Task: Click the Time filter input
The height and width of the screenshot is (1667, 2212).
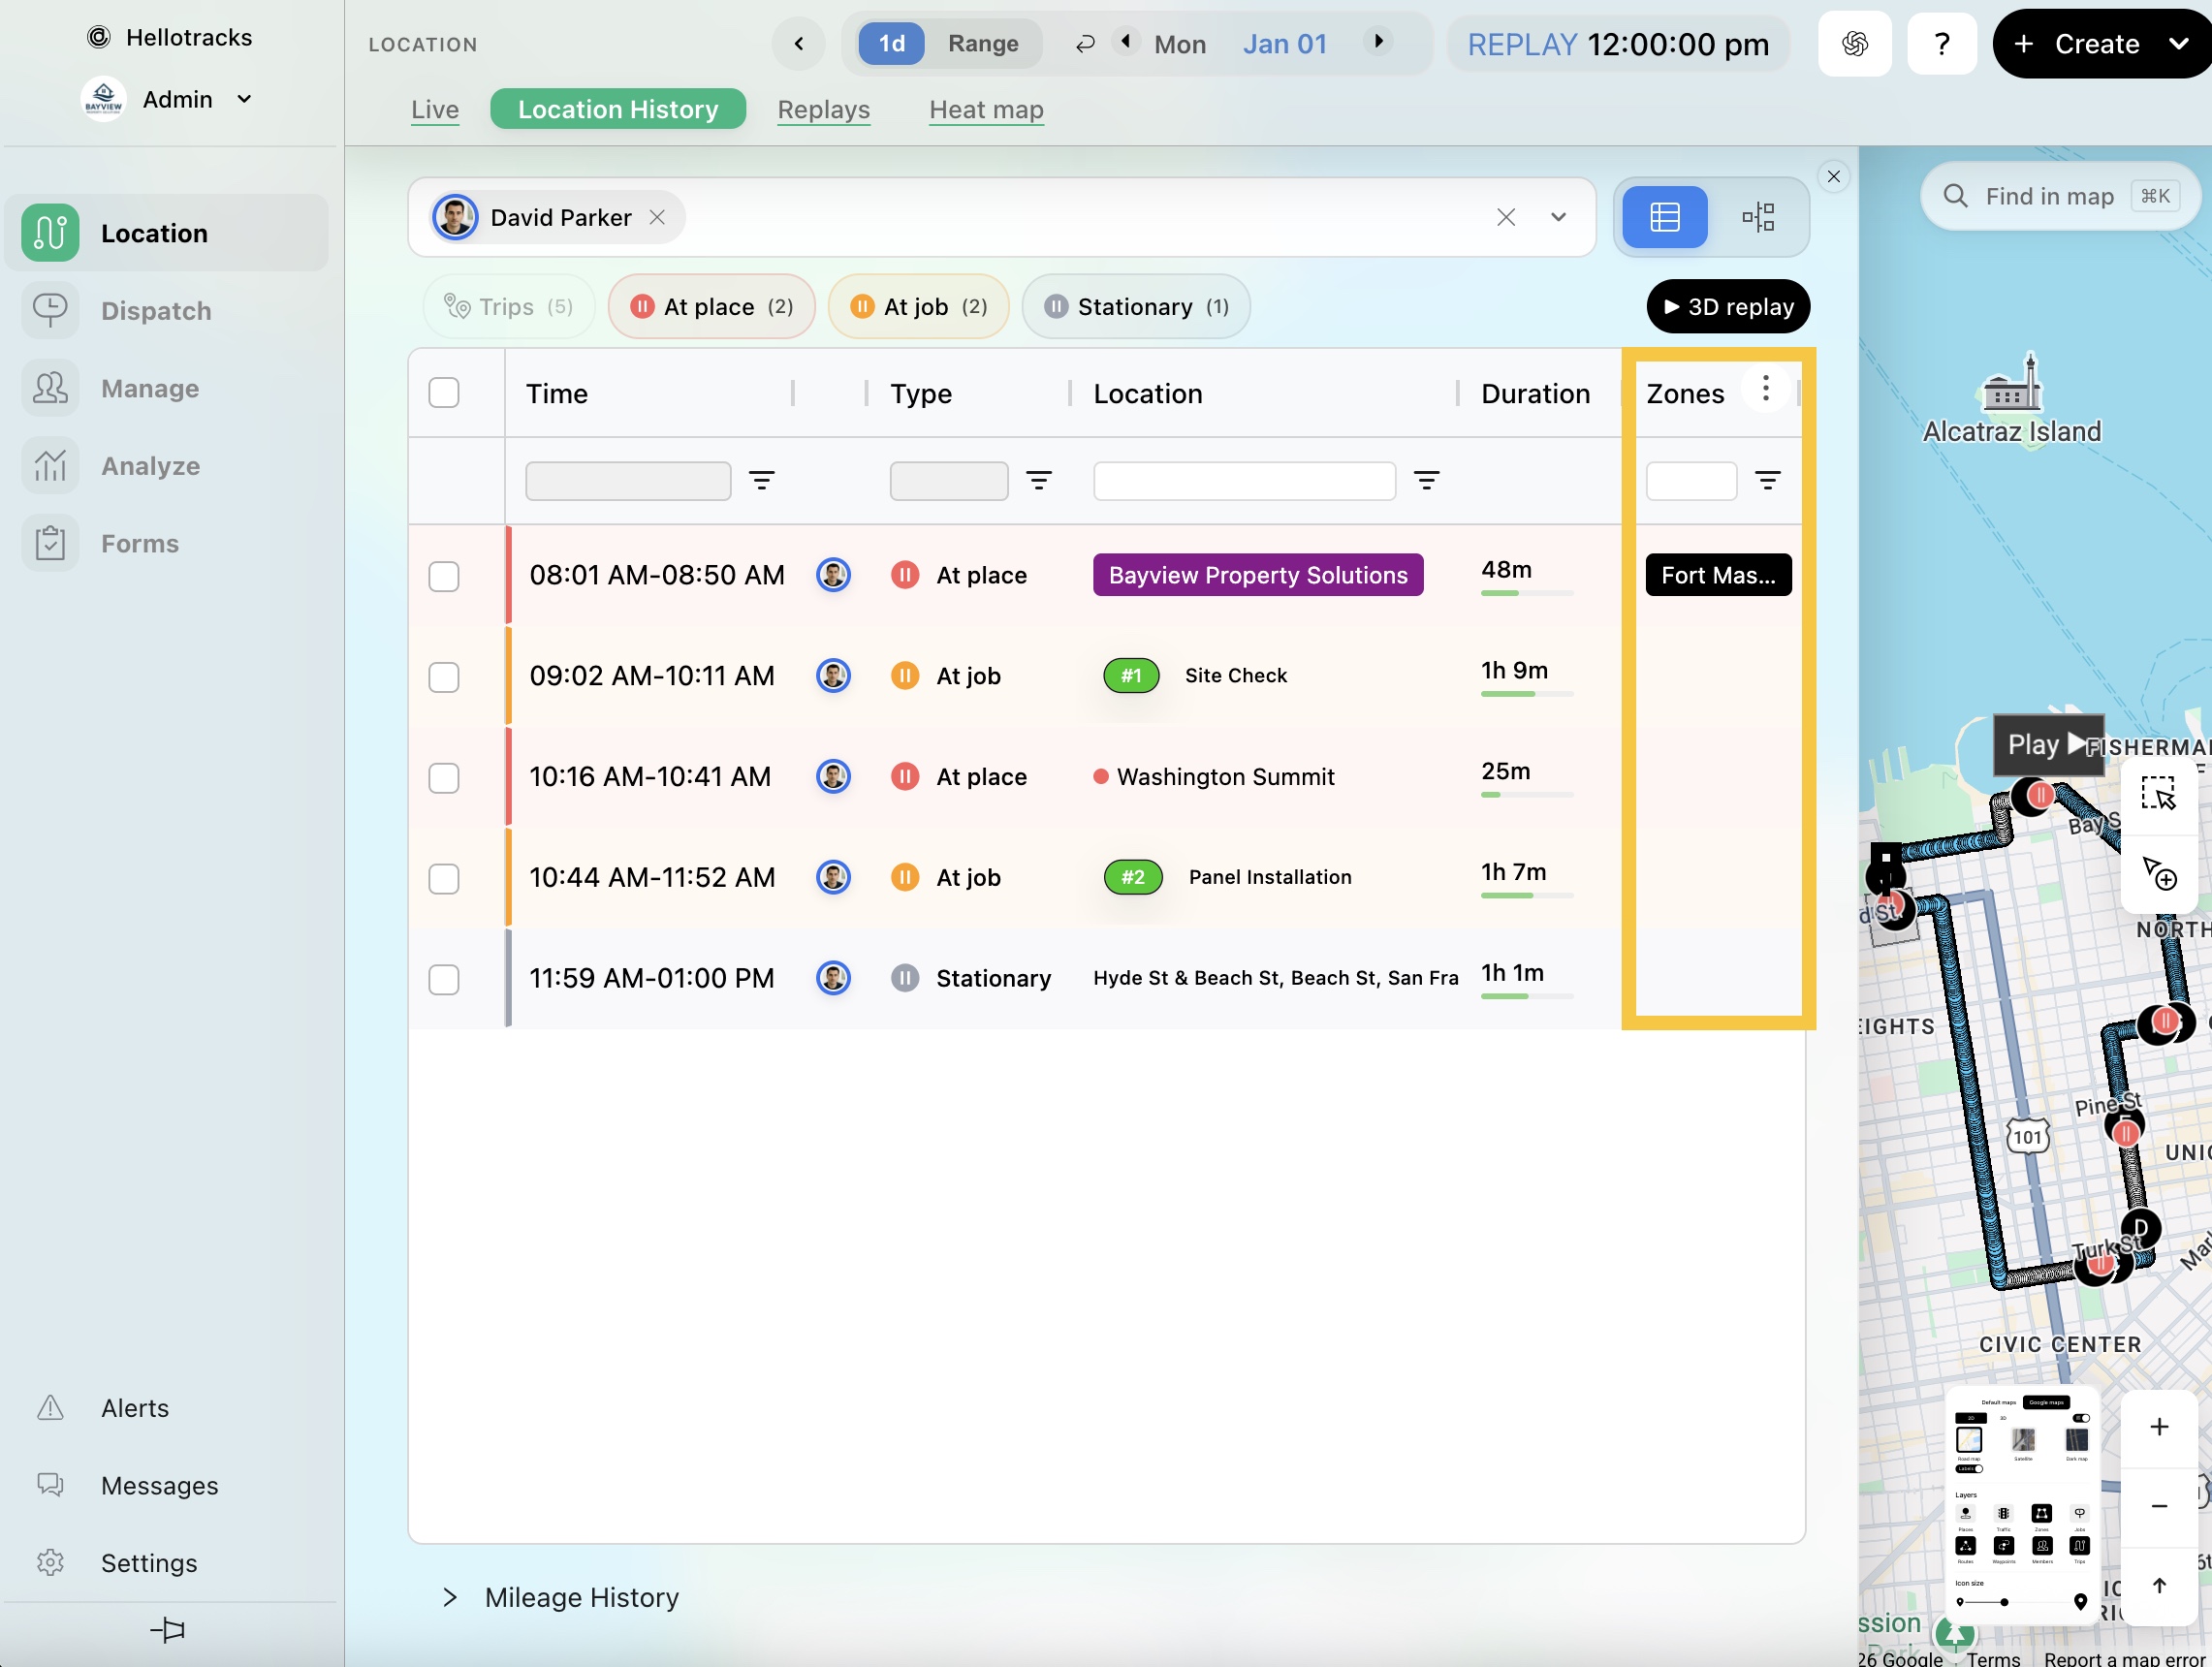Action: 628,481
